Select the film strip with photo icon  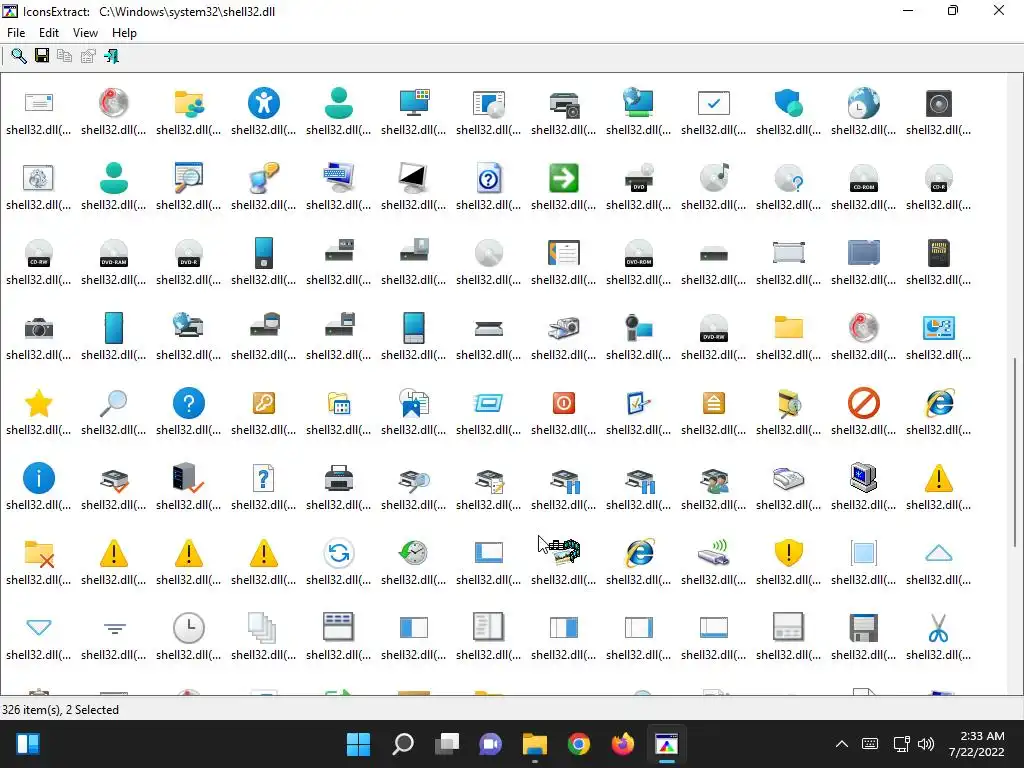click(565, 552)
